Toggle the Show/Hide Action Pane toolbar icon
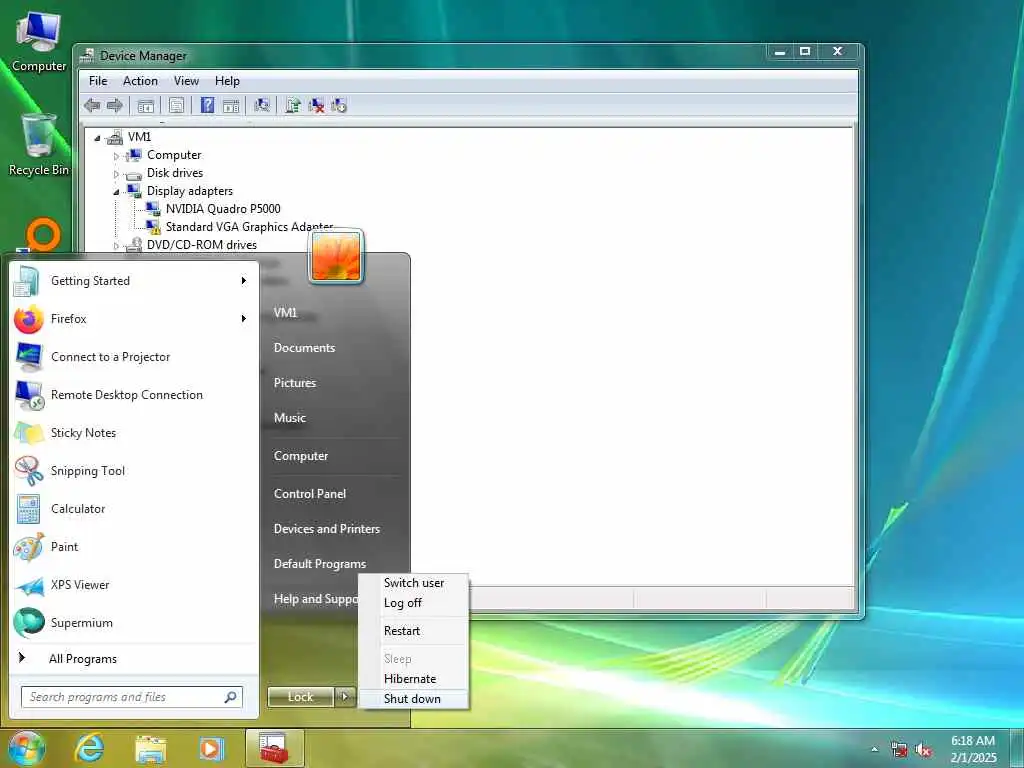The image size is (1024, 768). click(x=231, y=105)
